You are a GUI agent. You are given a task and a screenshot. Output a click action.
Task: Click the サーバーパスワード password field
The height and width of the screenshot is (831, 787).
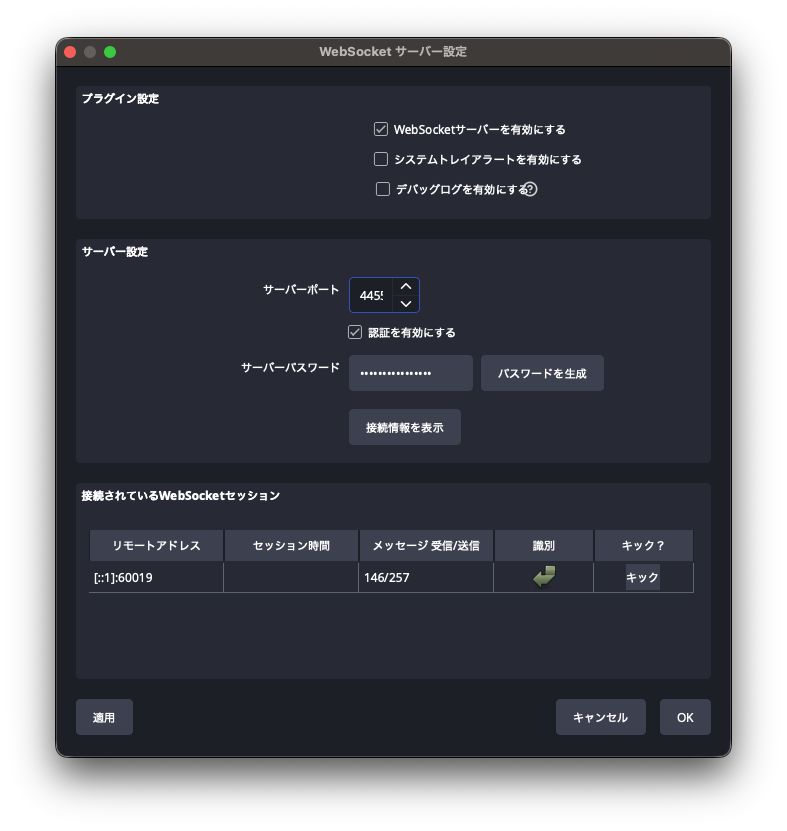point(411,373)
